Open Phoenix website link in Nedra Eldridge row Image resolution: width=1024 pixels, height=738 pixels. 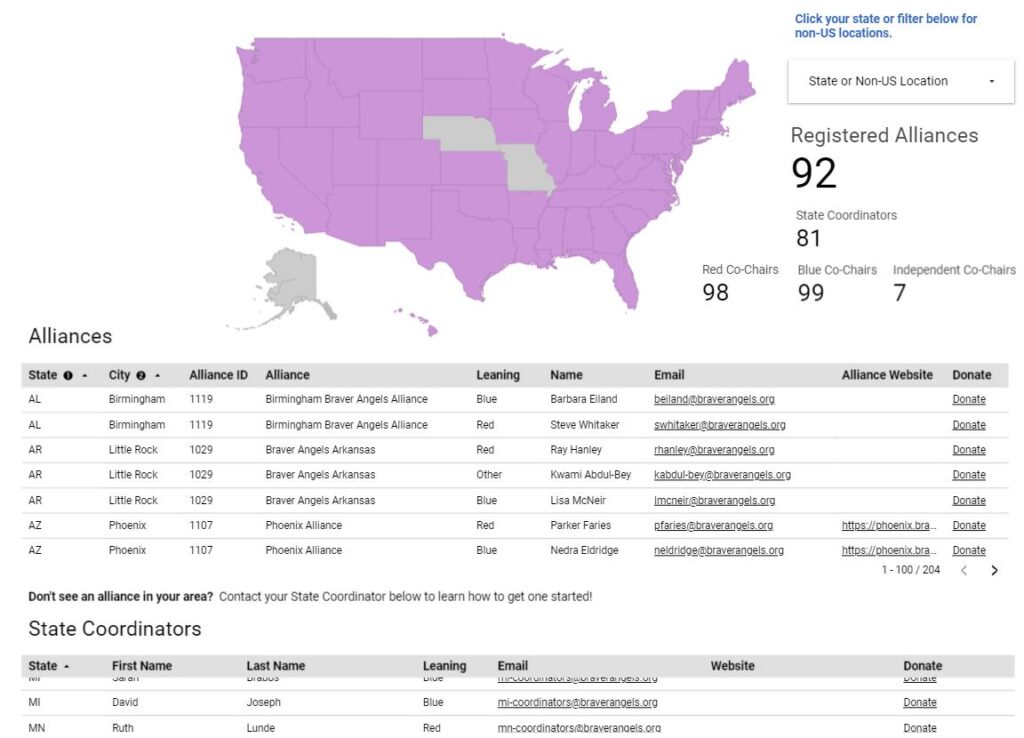[889, 550]
